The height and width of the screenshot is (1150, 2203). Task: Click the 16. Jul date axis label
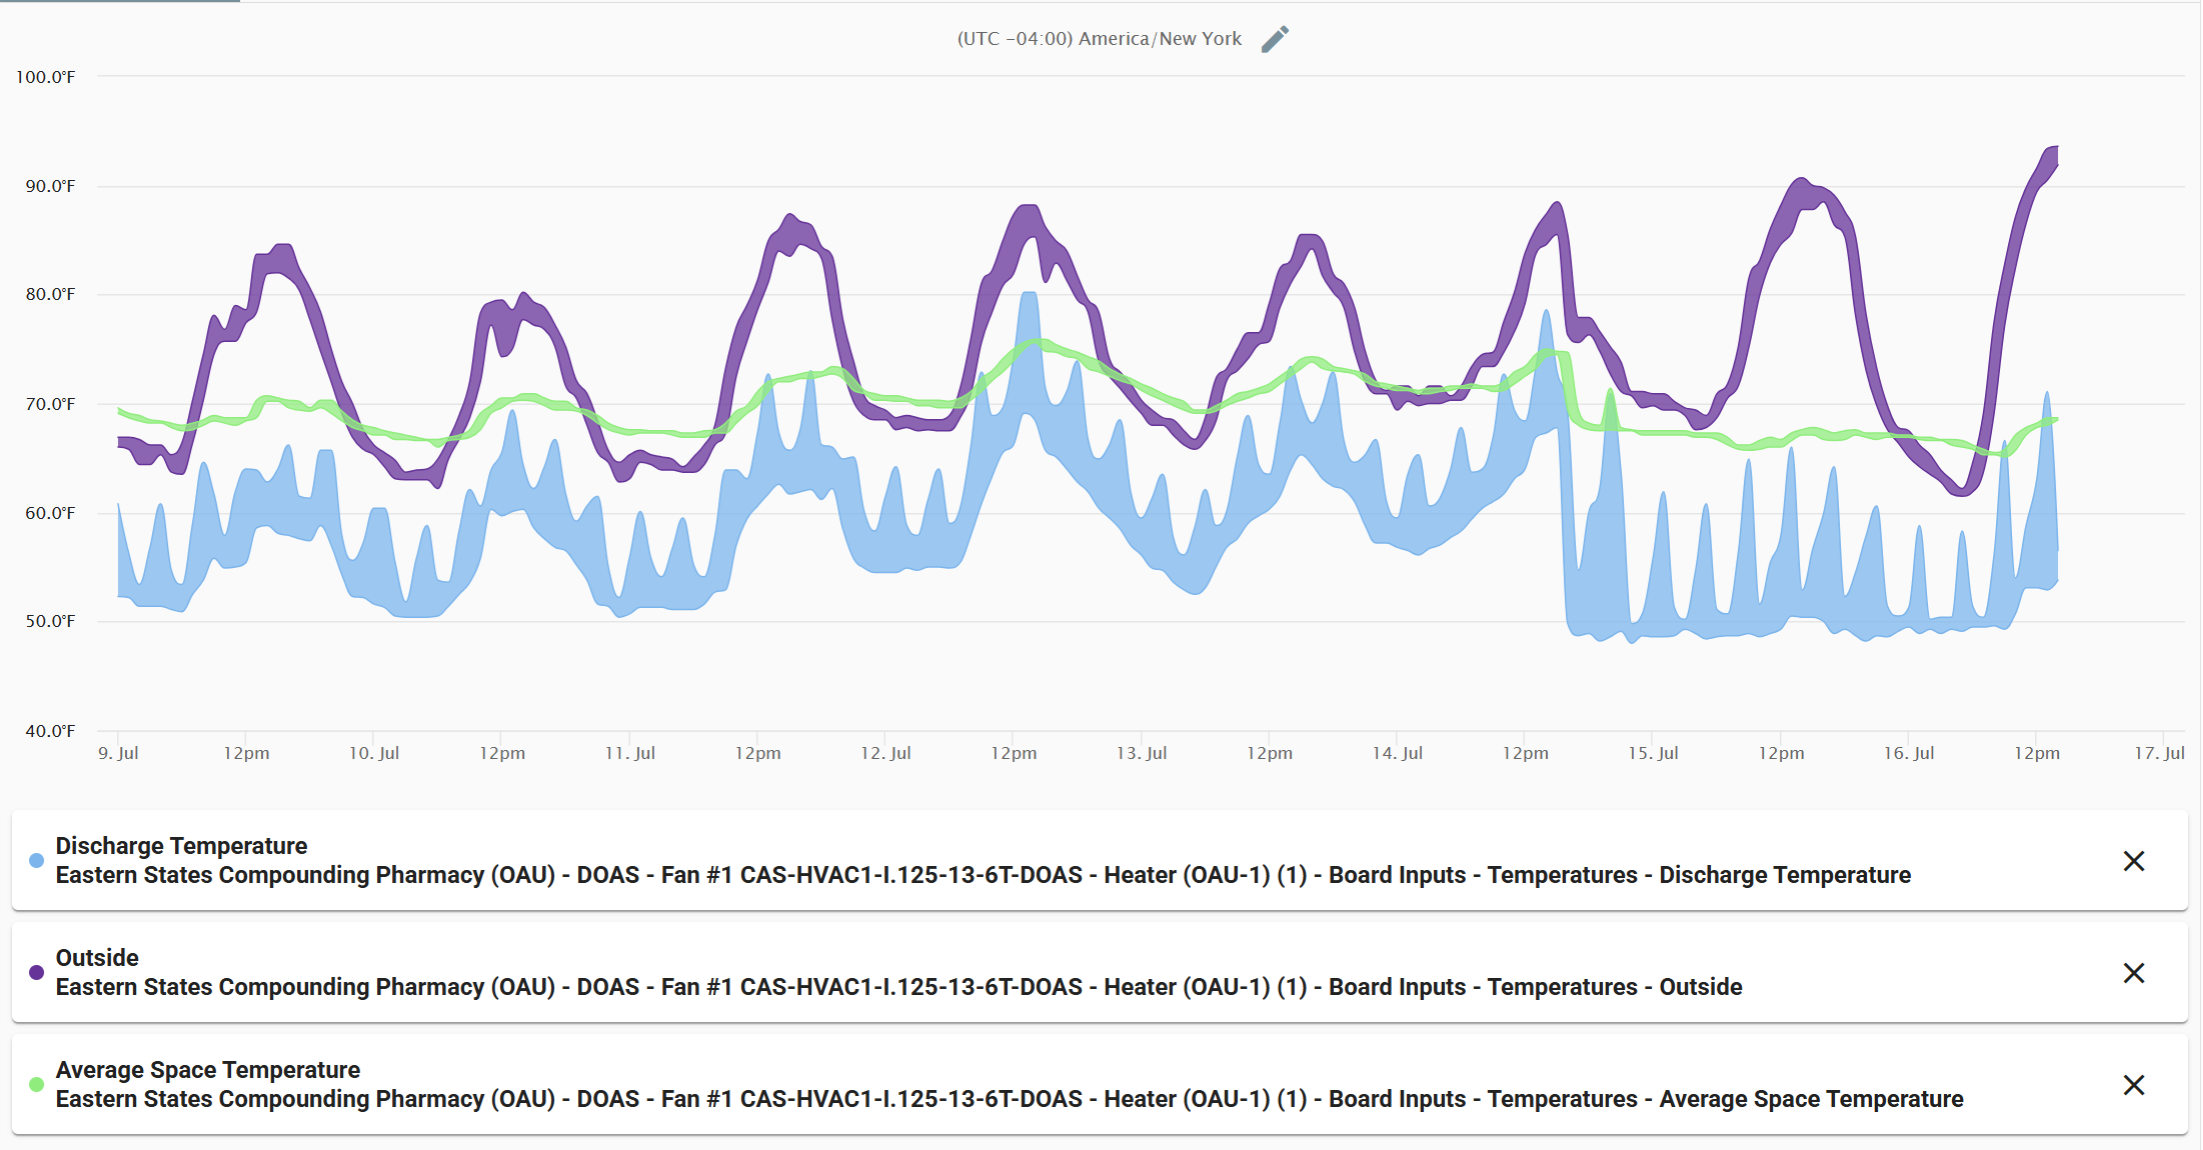click(x=1908, y=753)
